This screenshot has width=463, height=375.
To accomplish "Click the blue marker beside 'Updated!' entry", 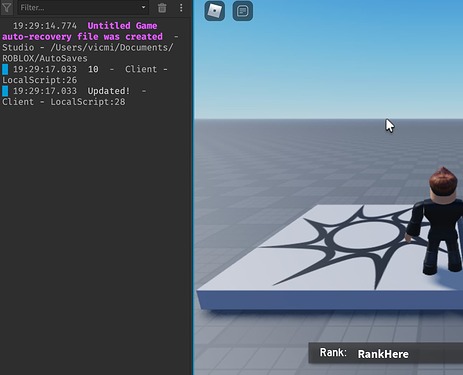I will (x=5, y=91).
